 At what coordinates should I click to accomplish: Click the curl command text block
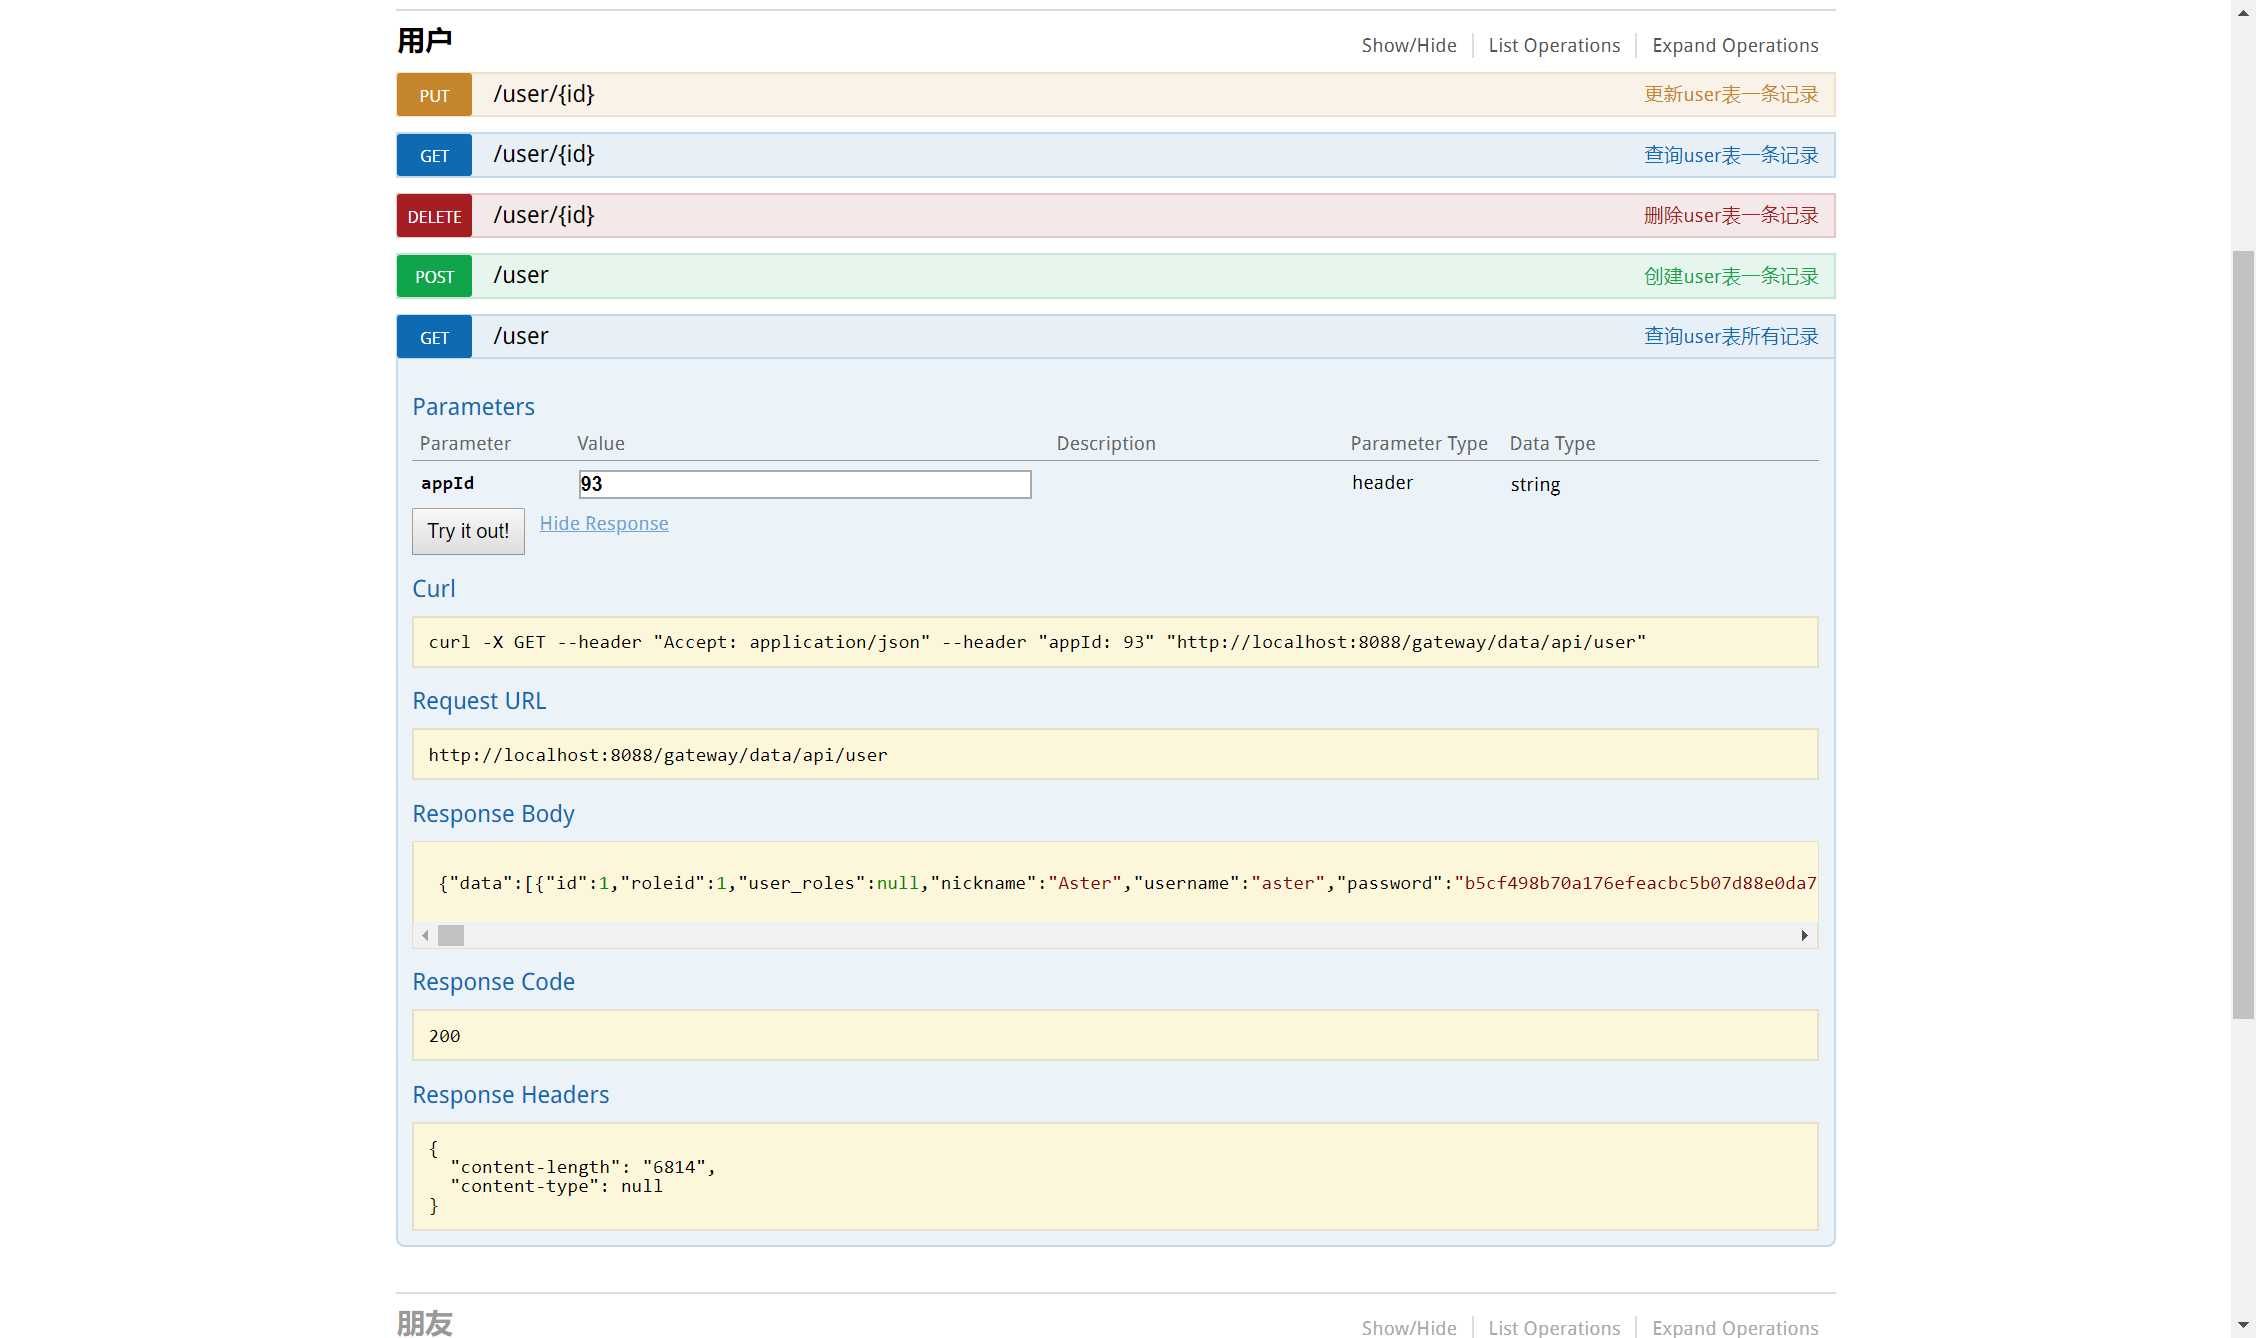(x=1115, y=642)
